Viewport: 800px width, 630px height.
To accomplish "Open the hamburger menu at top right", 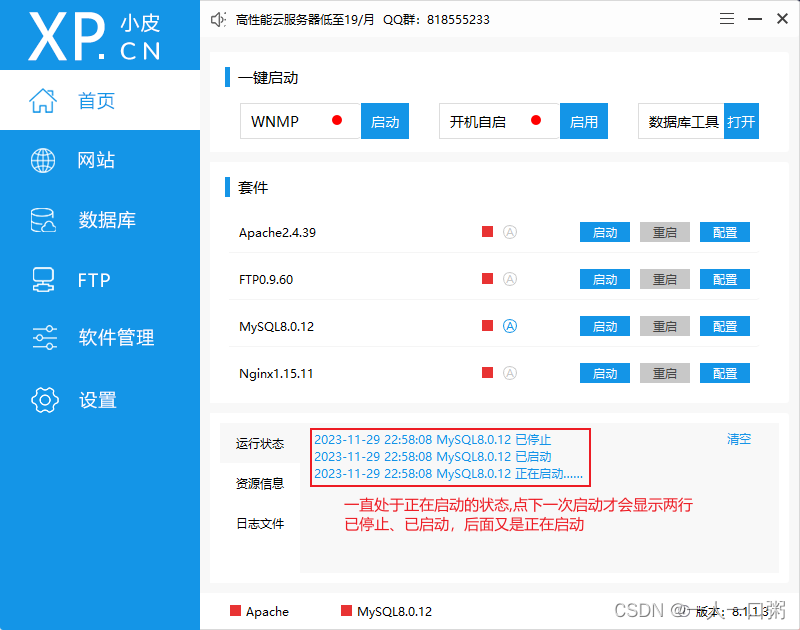I will click(x=726, y=18).
